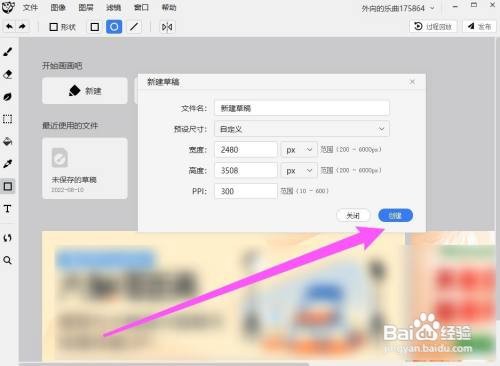
Task: Open the 宽度 unit px dropdown
Action: point(299,150)
